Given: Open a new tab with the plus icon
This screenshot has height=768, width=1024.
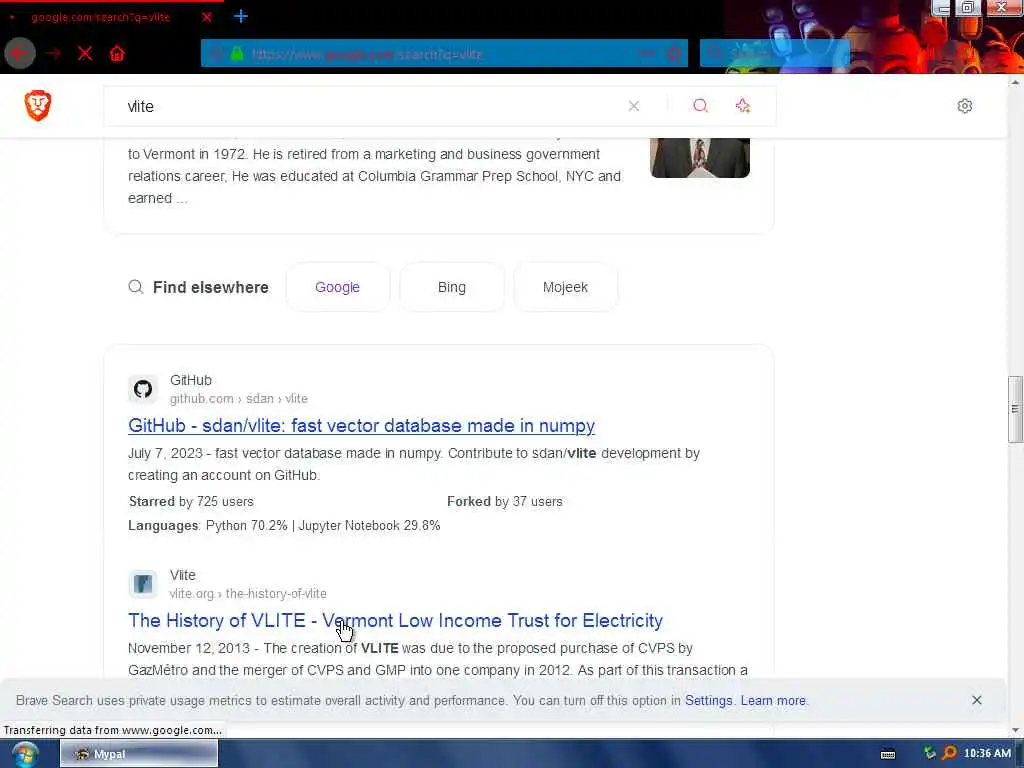Looking at the screenshot, I should coord(241,16).
